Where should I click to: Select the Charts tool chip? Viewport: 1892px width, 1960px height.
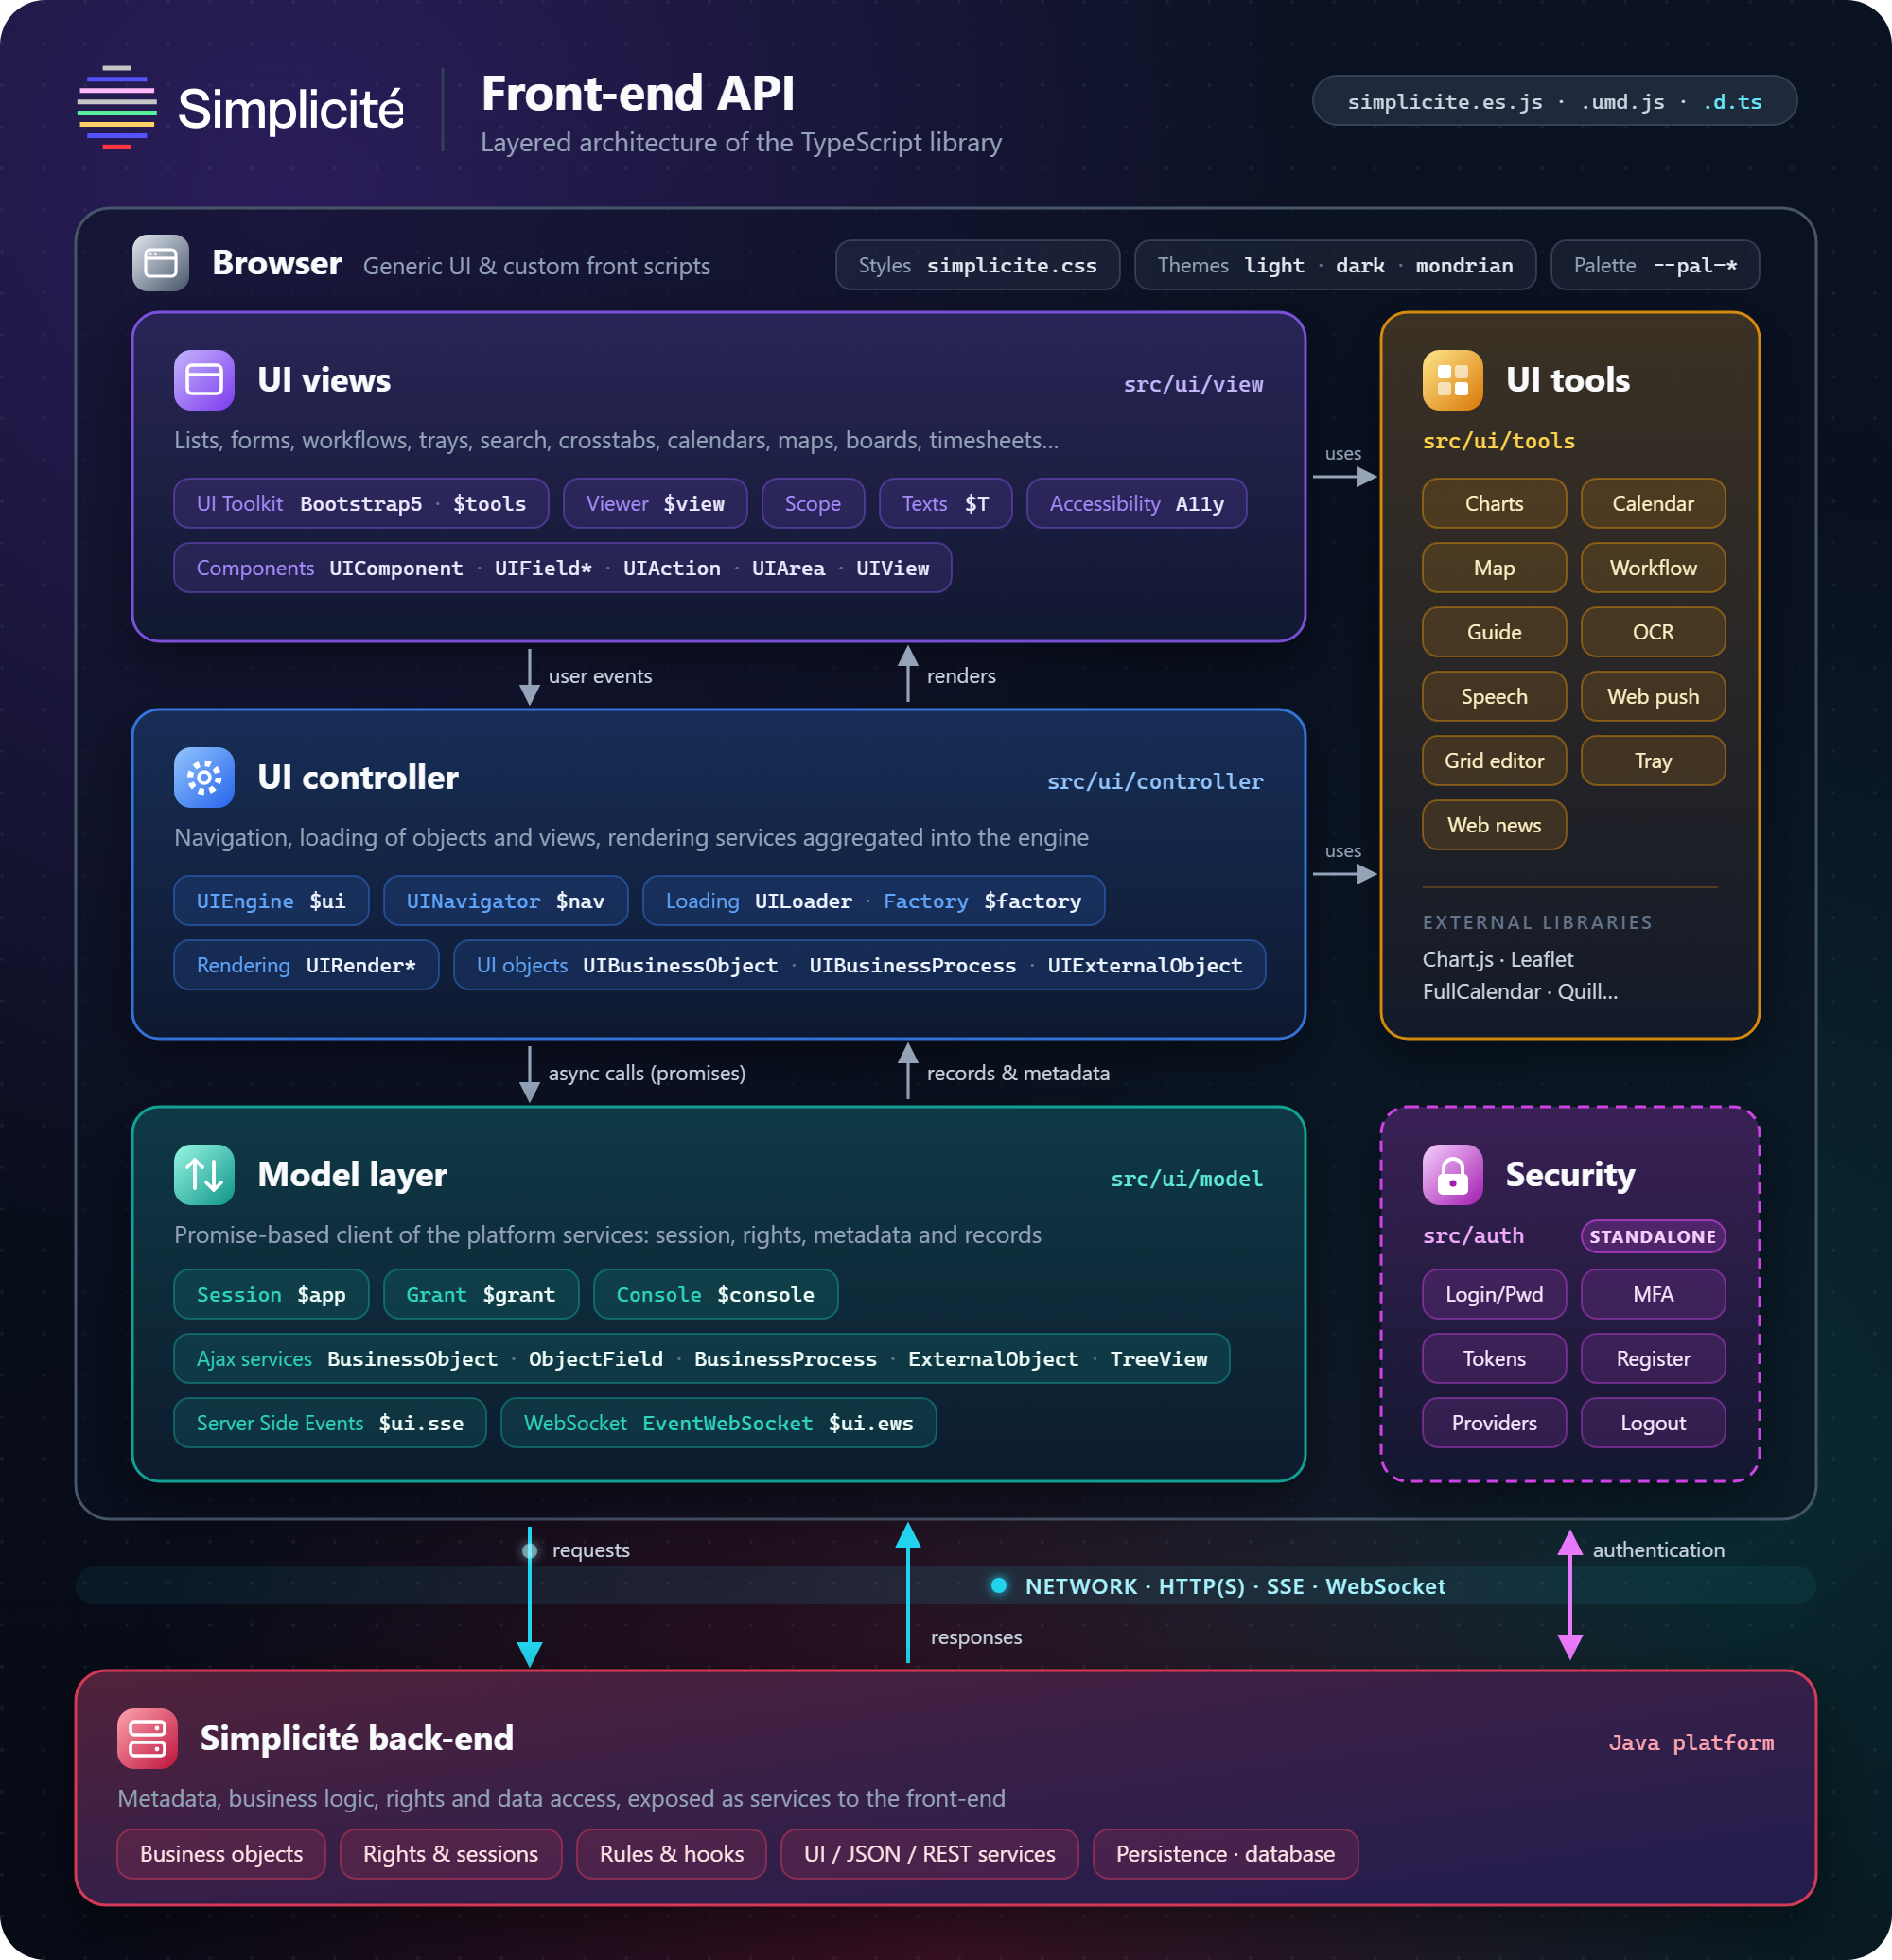click(x=1494, y=503)
